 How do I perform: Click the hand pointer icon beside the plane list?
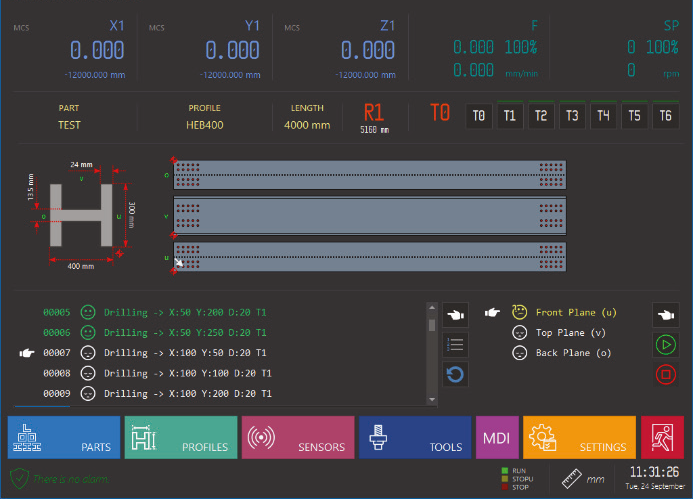(667, 314)
